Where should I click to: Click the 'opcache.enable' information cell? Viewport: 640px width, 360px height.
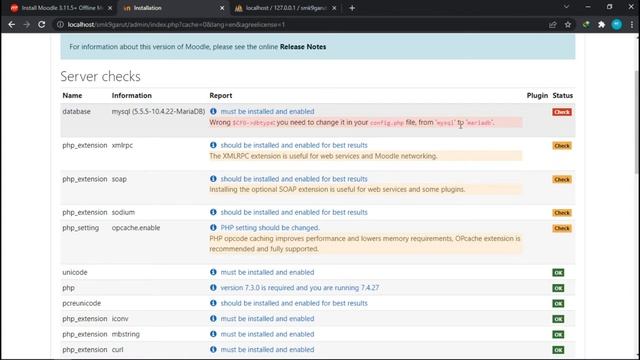(x=136, y=228)
